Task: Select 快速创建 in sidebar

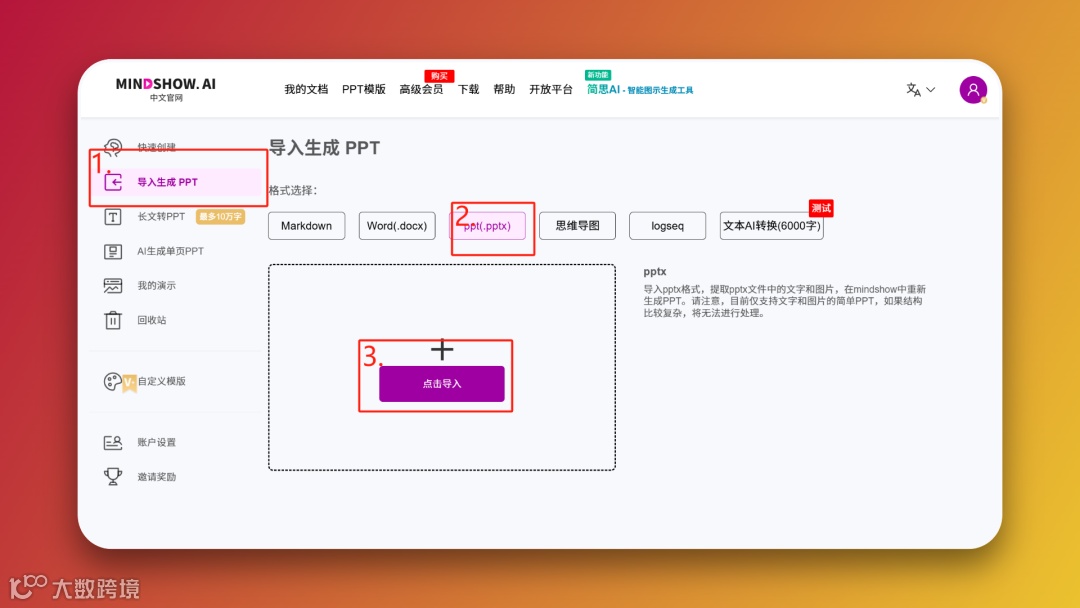Action: click(156, 147)
